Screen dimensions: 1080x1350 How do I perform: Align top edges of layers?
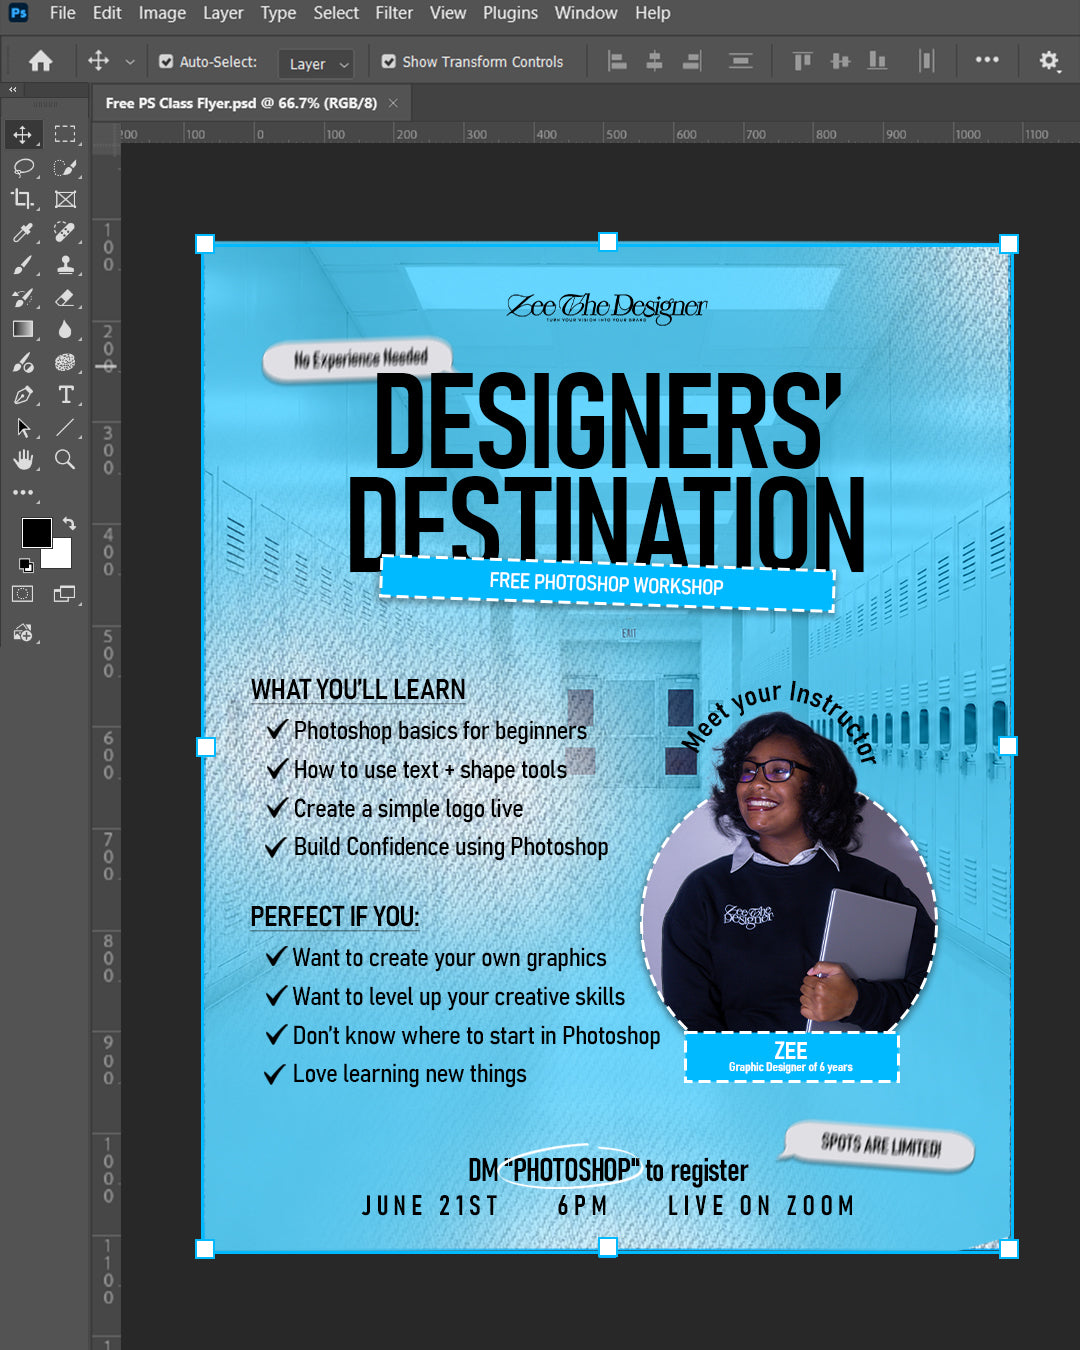[x=802, y=62]
